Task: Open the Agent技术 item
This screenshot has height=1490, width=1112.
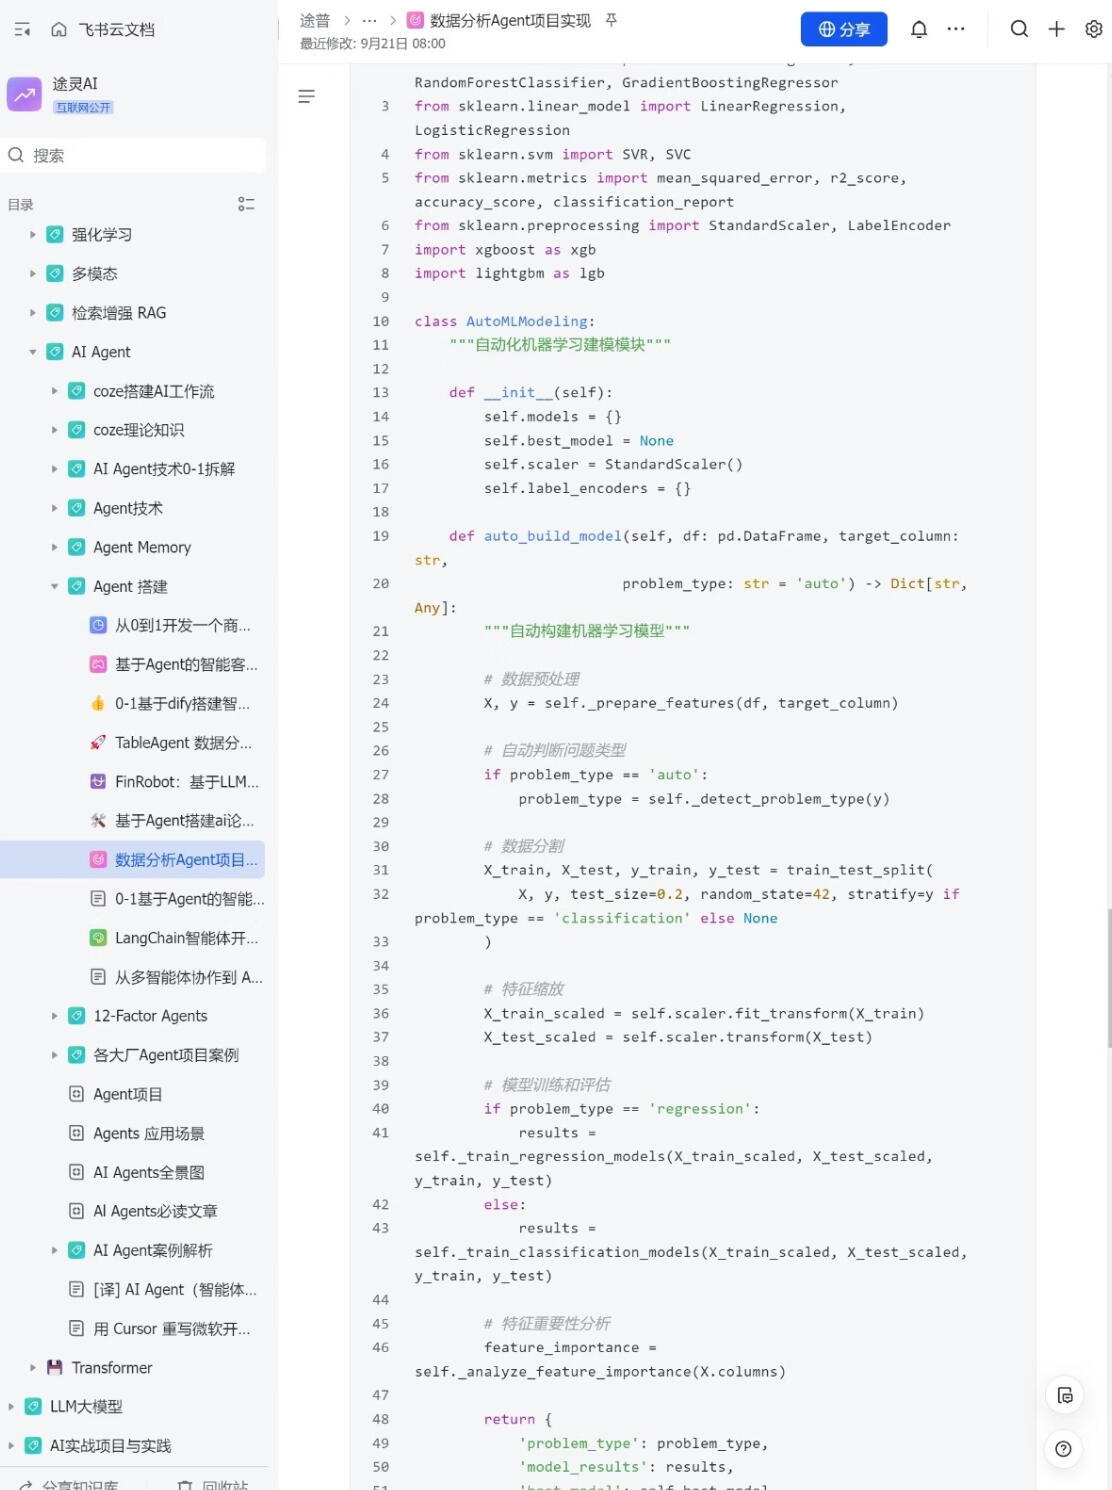Action: point(128,508)
